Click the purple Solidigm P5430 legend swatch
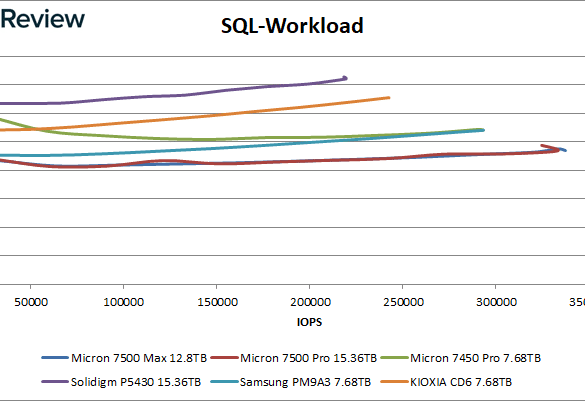 [x=55, y=382]
